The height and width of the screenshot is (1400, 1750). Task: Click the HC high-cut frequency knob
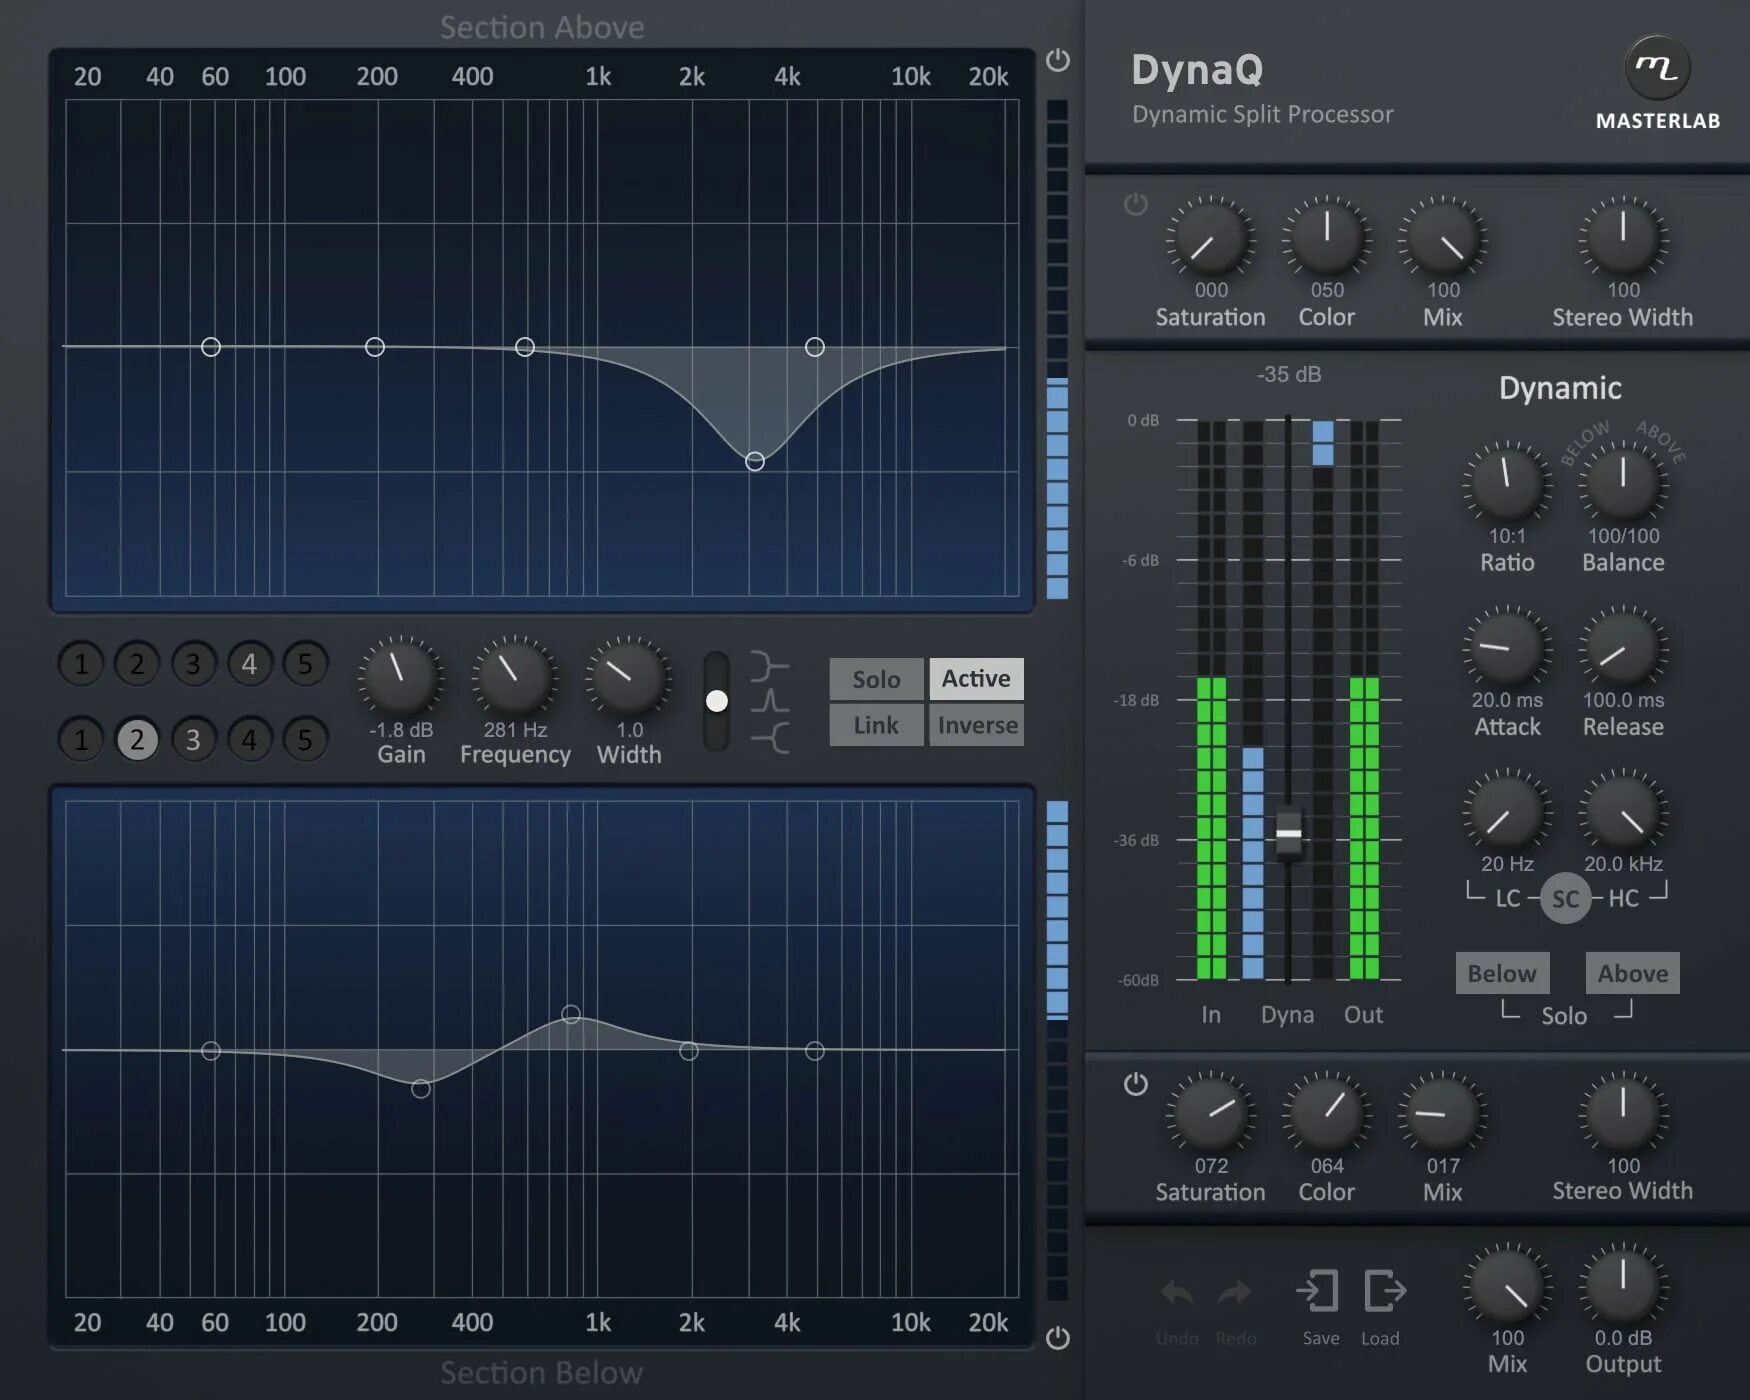1623,812
